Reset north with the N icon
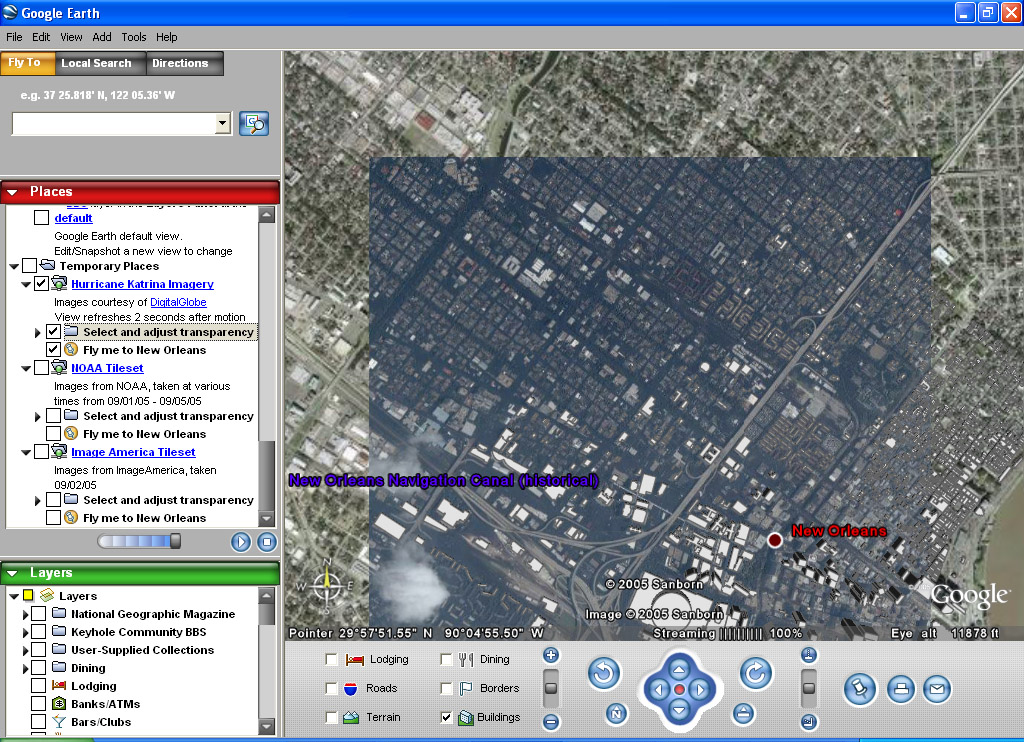 (x=616, y=713)
